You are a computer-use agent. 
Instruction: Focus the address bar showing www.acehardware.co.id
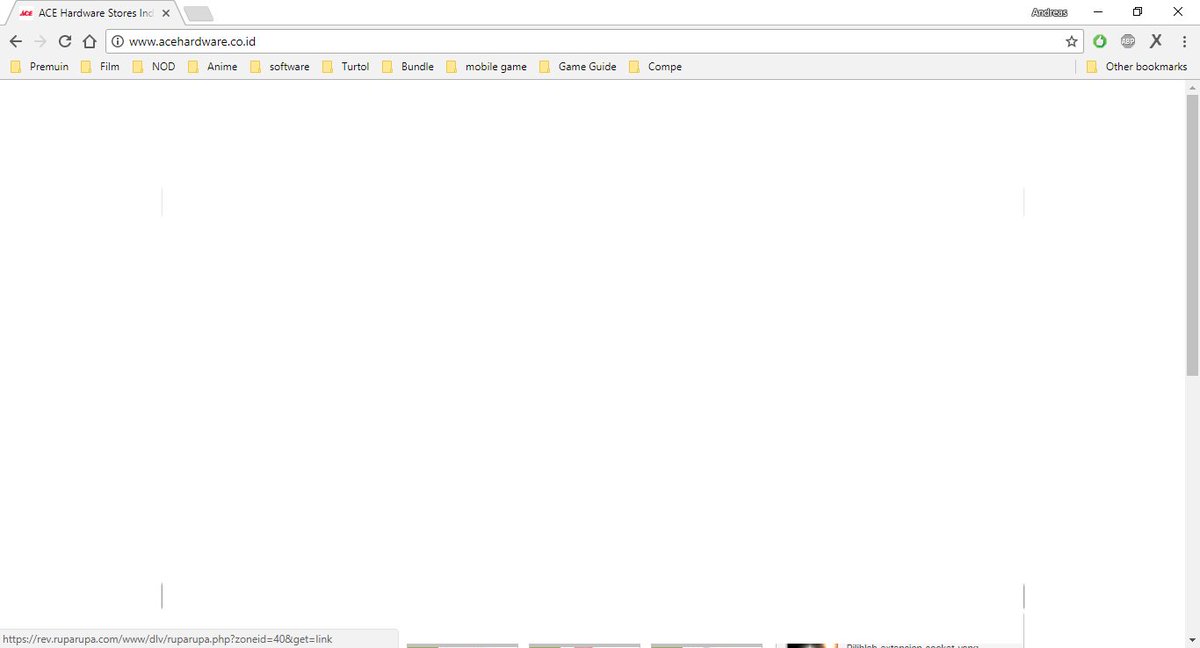coord(594,41)
